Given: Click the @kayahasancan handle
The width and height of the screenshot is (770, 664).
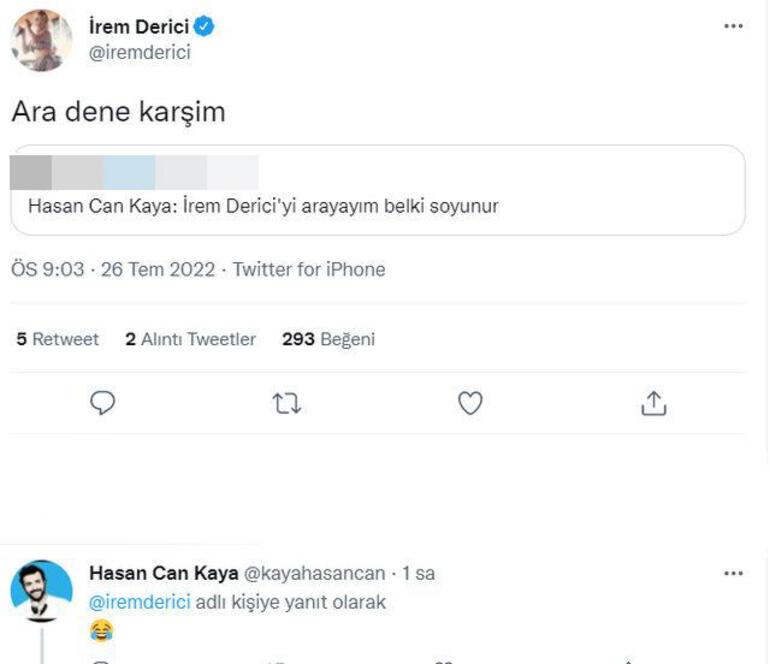Looking at the screenshot, I should [x=315, y=573].
